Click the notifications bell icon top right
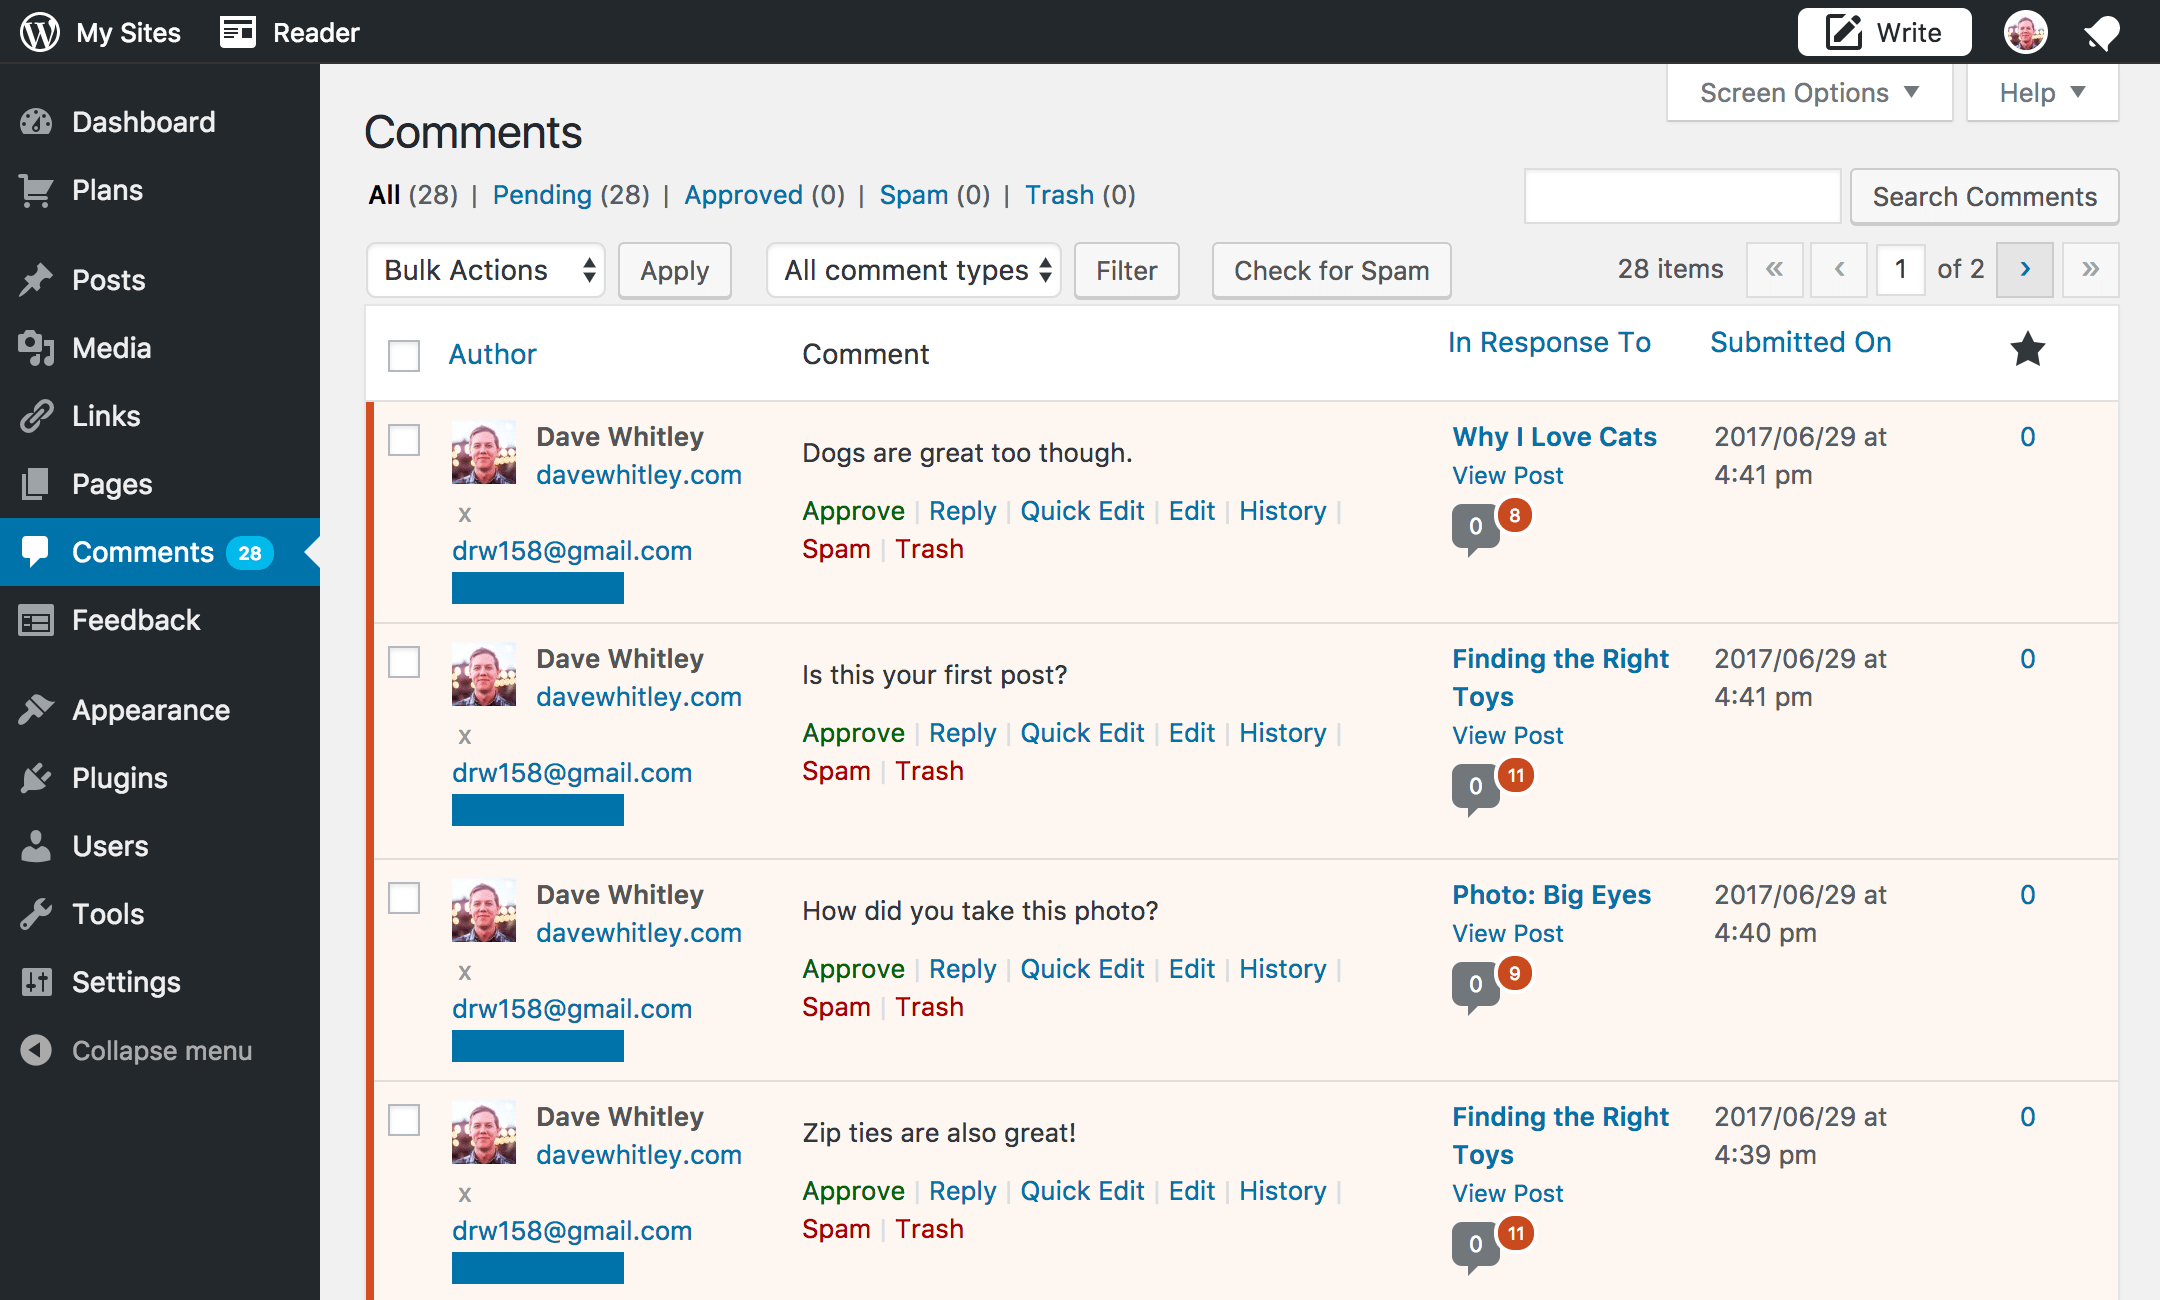This screenshot has height=1300, width=2160. pos(2100,31)
